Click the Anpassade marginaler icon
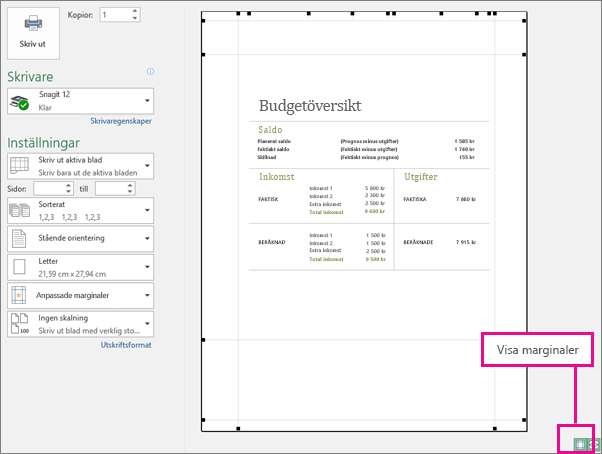 pos(19,295)
